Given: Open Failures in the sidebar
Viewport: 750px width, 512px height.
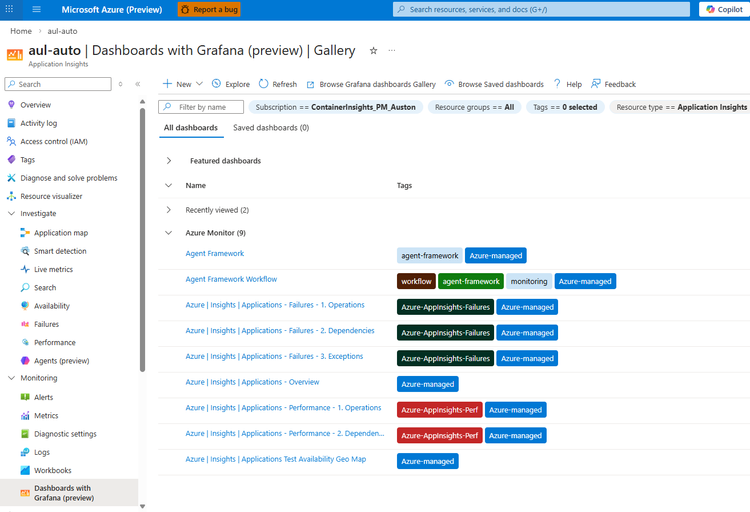Looking at the screenshot, I should pos(46,324).
